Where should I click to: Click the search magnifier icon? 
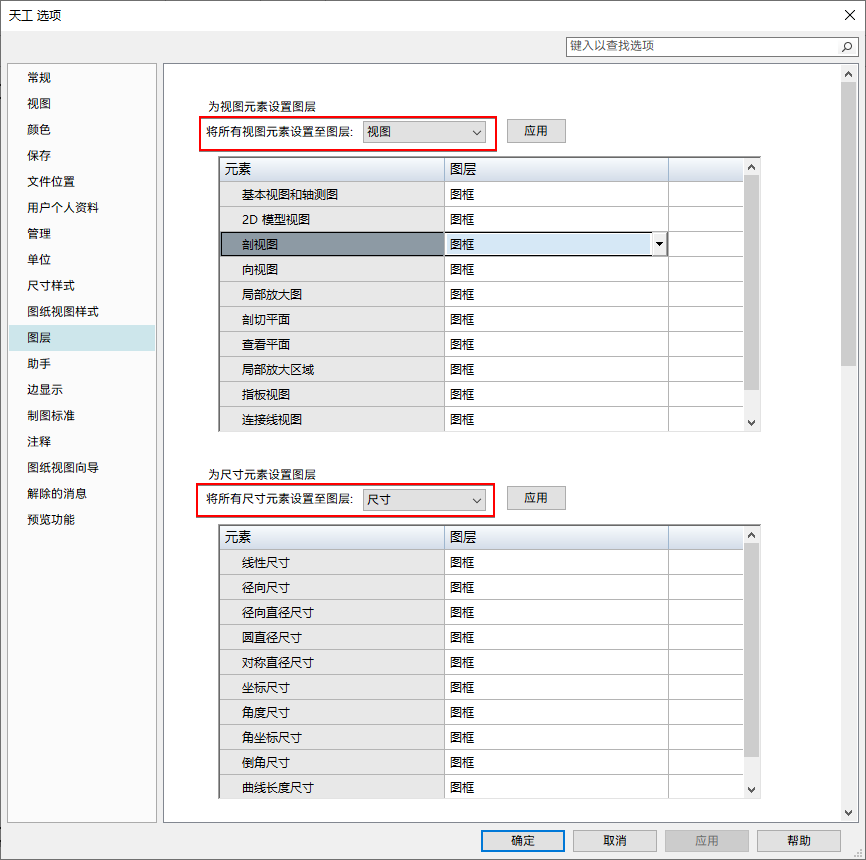[x=846, y=47]
